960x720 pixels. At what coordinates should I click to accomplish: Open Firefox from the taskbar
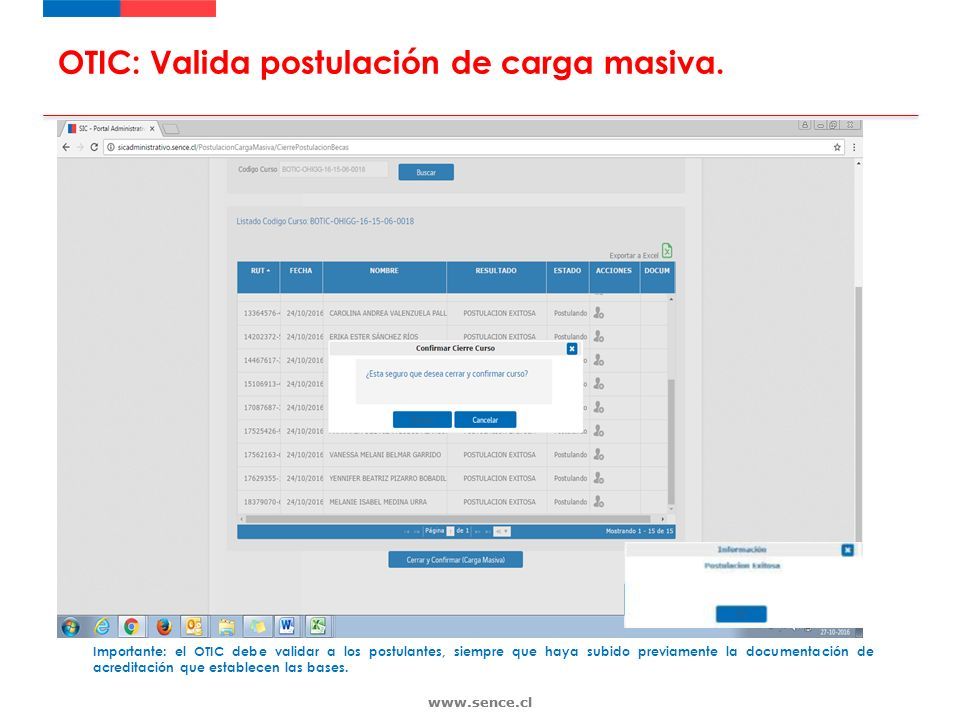click(163, 626)
